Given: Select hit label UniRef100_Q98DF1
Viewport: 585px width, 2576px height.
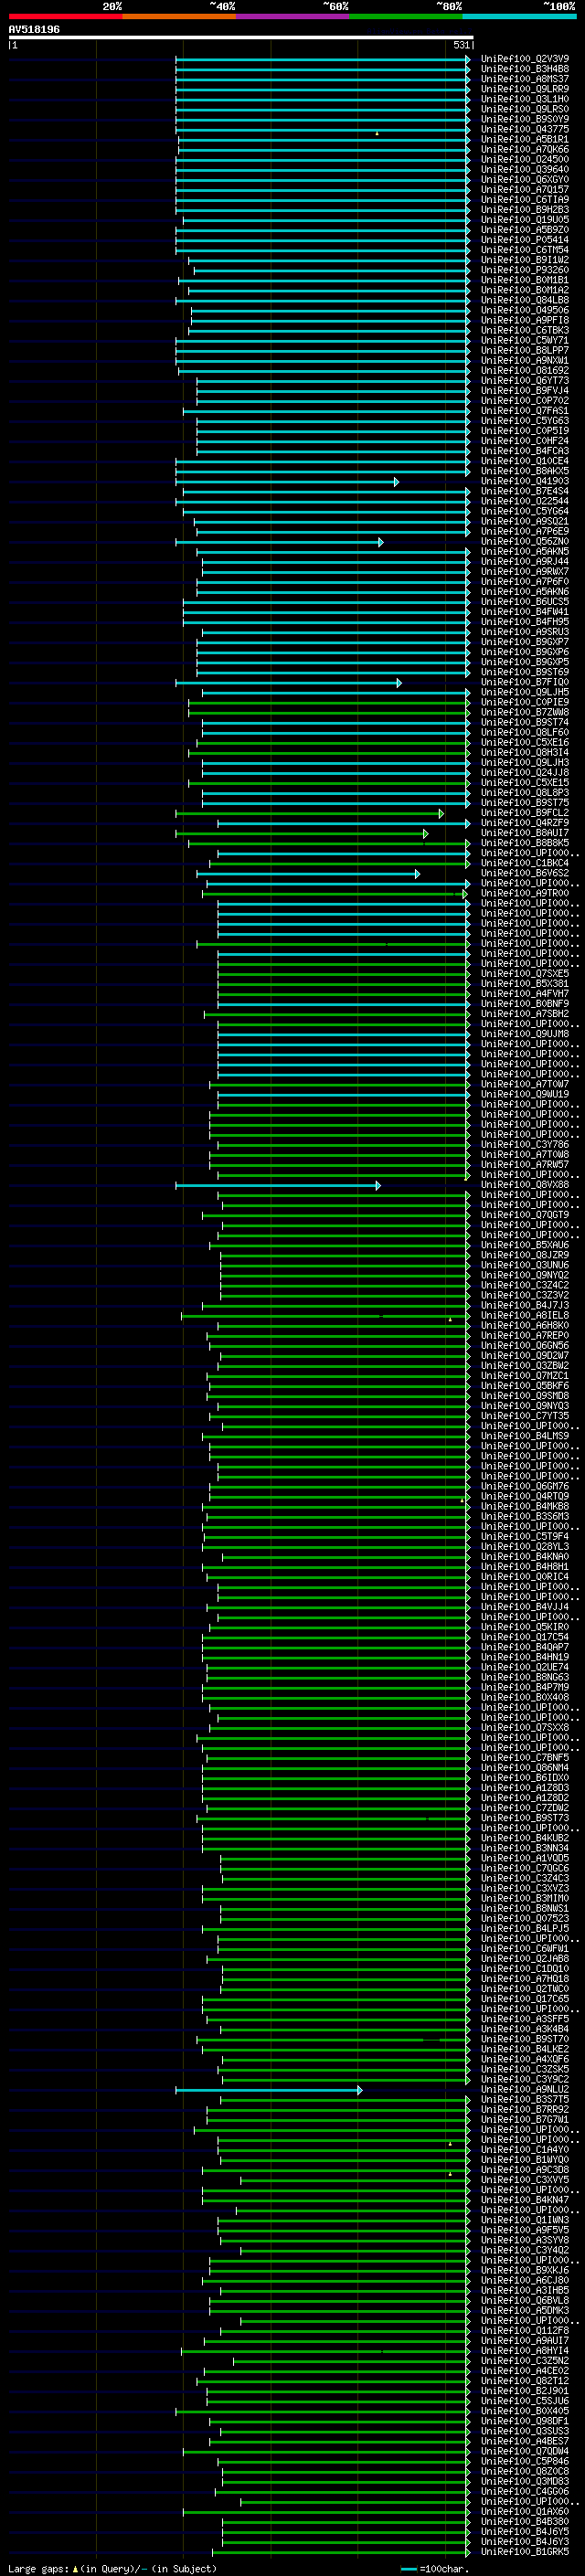Looking at the screenshot, I should 525,2422.
